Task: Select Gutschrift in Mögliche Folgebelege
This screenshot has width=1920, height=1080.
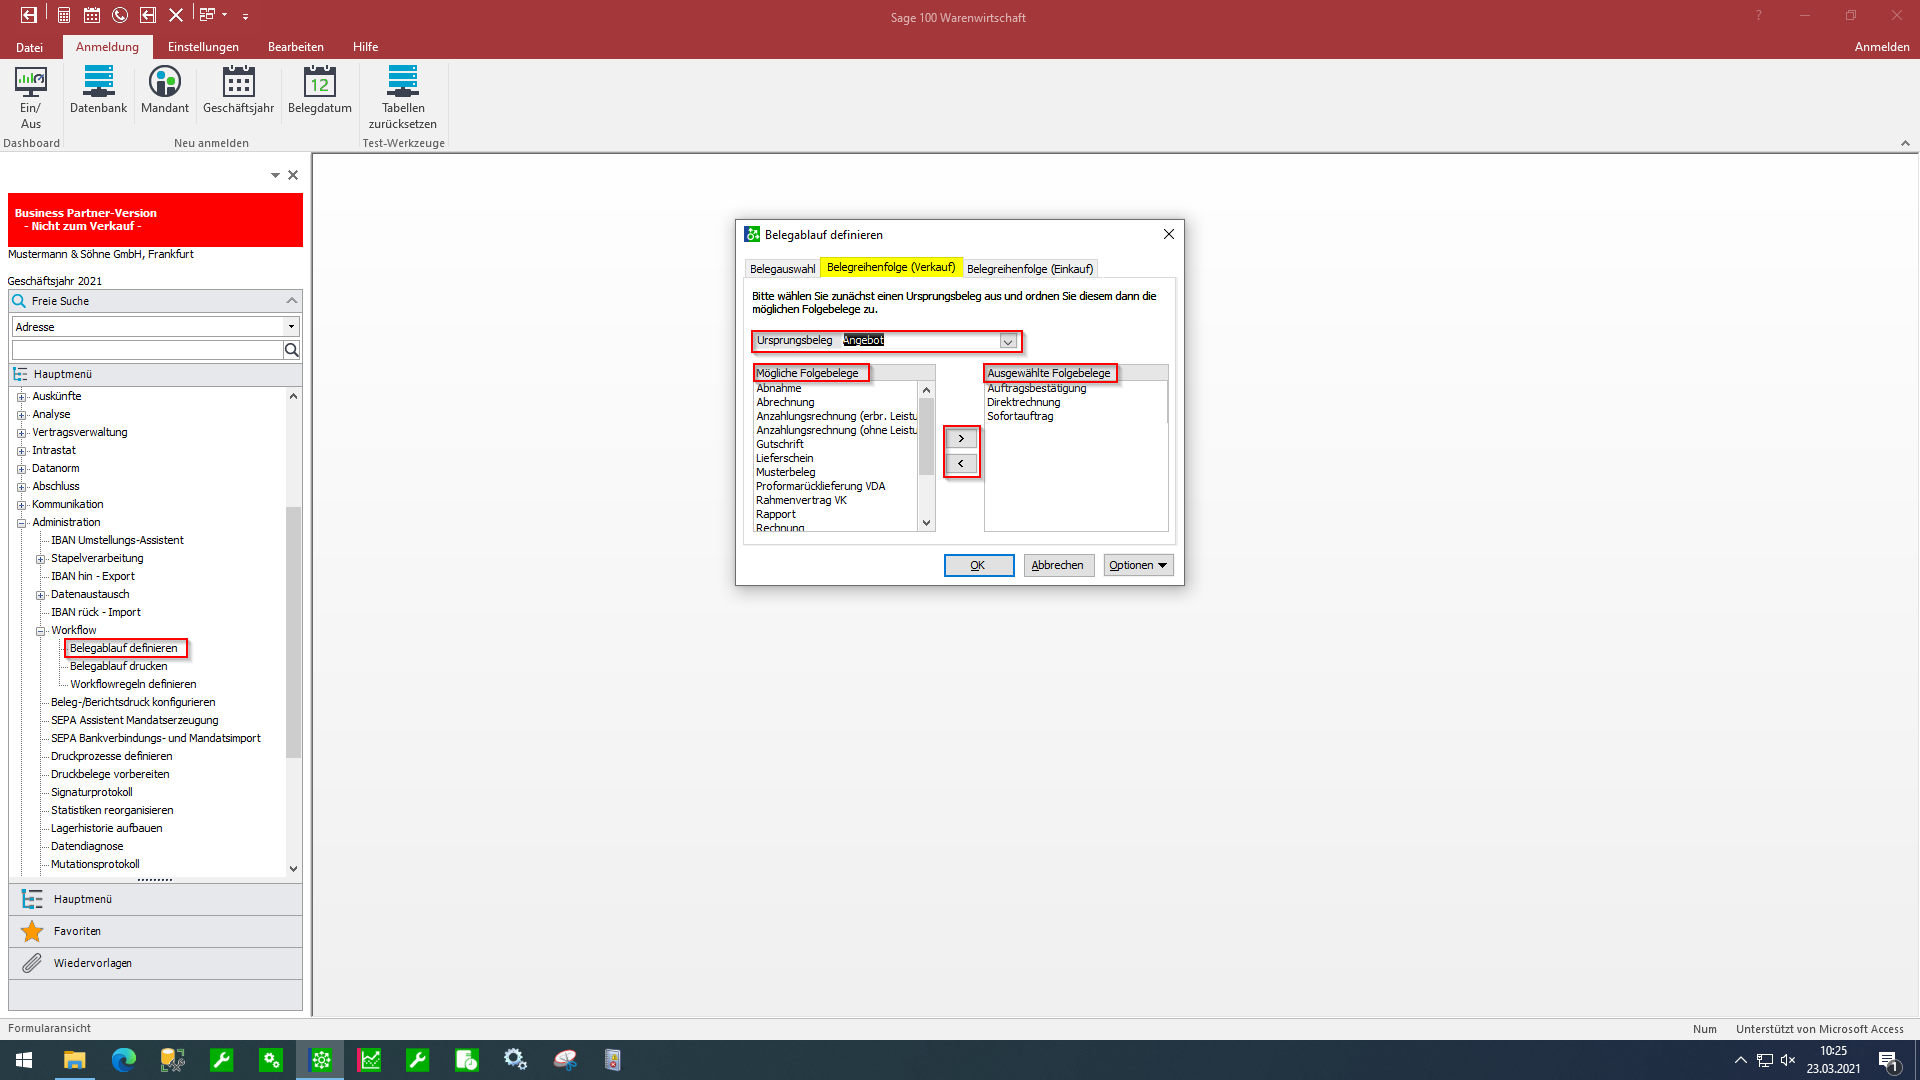Action: pos(780,445)
